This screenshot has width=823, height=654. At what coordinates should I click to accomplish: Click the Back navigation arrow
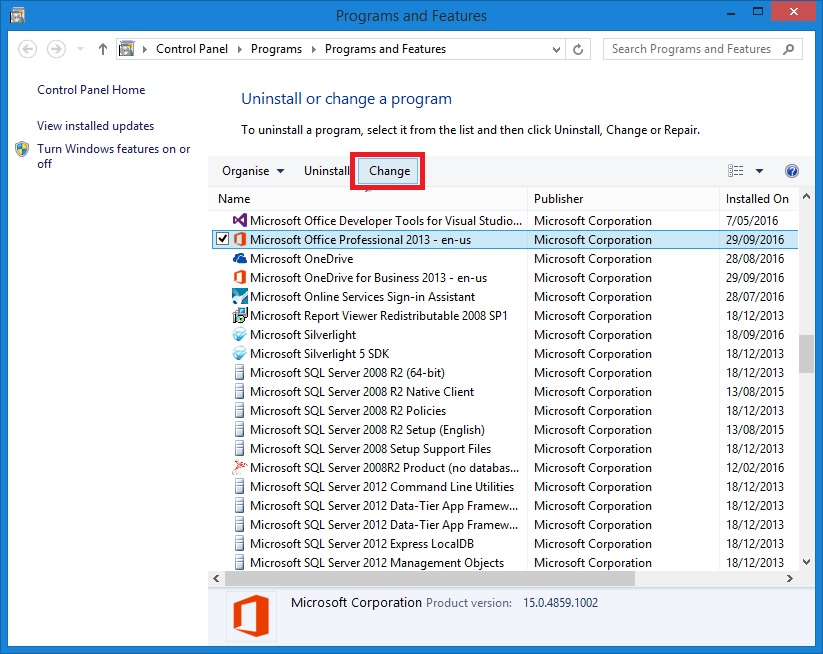[27, 49]
